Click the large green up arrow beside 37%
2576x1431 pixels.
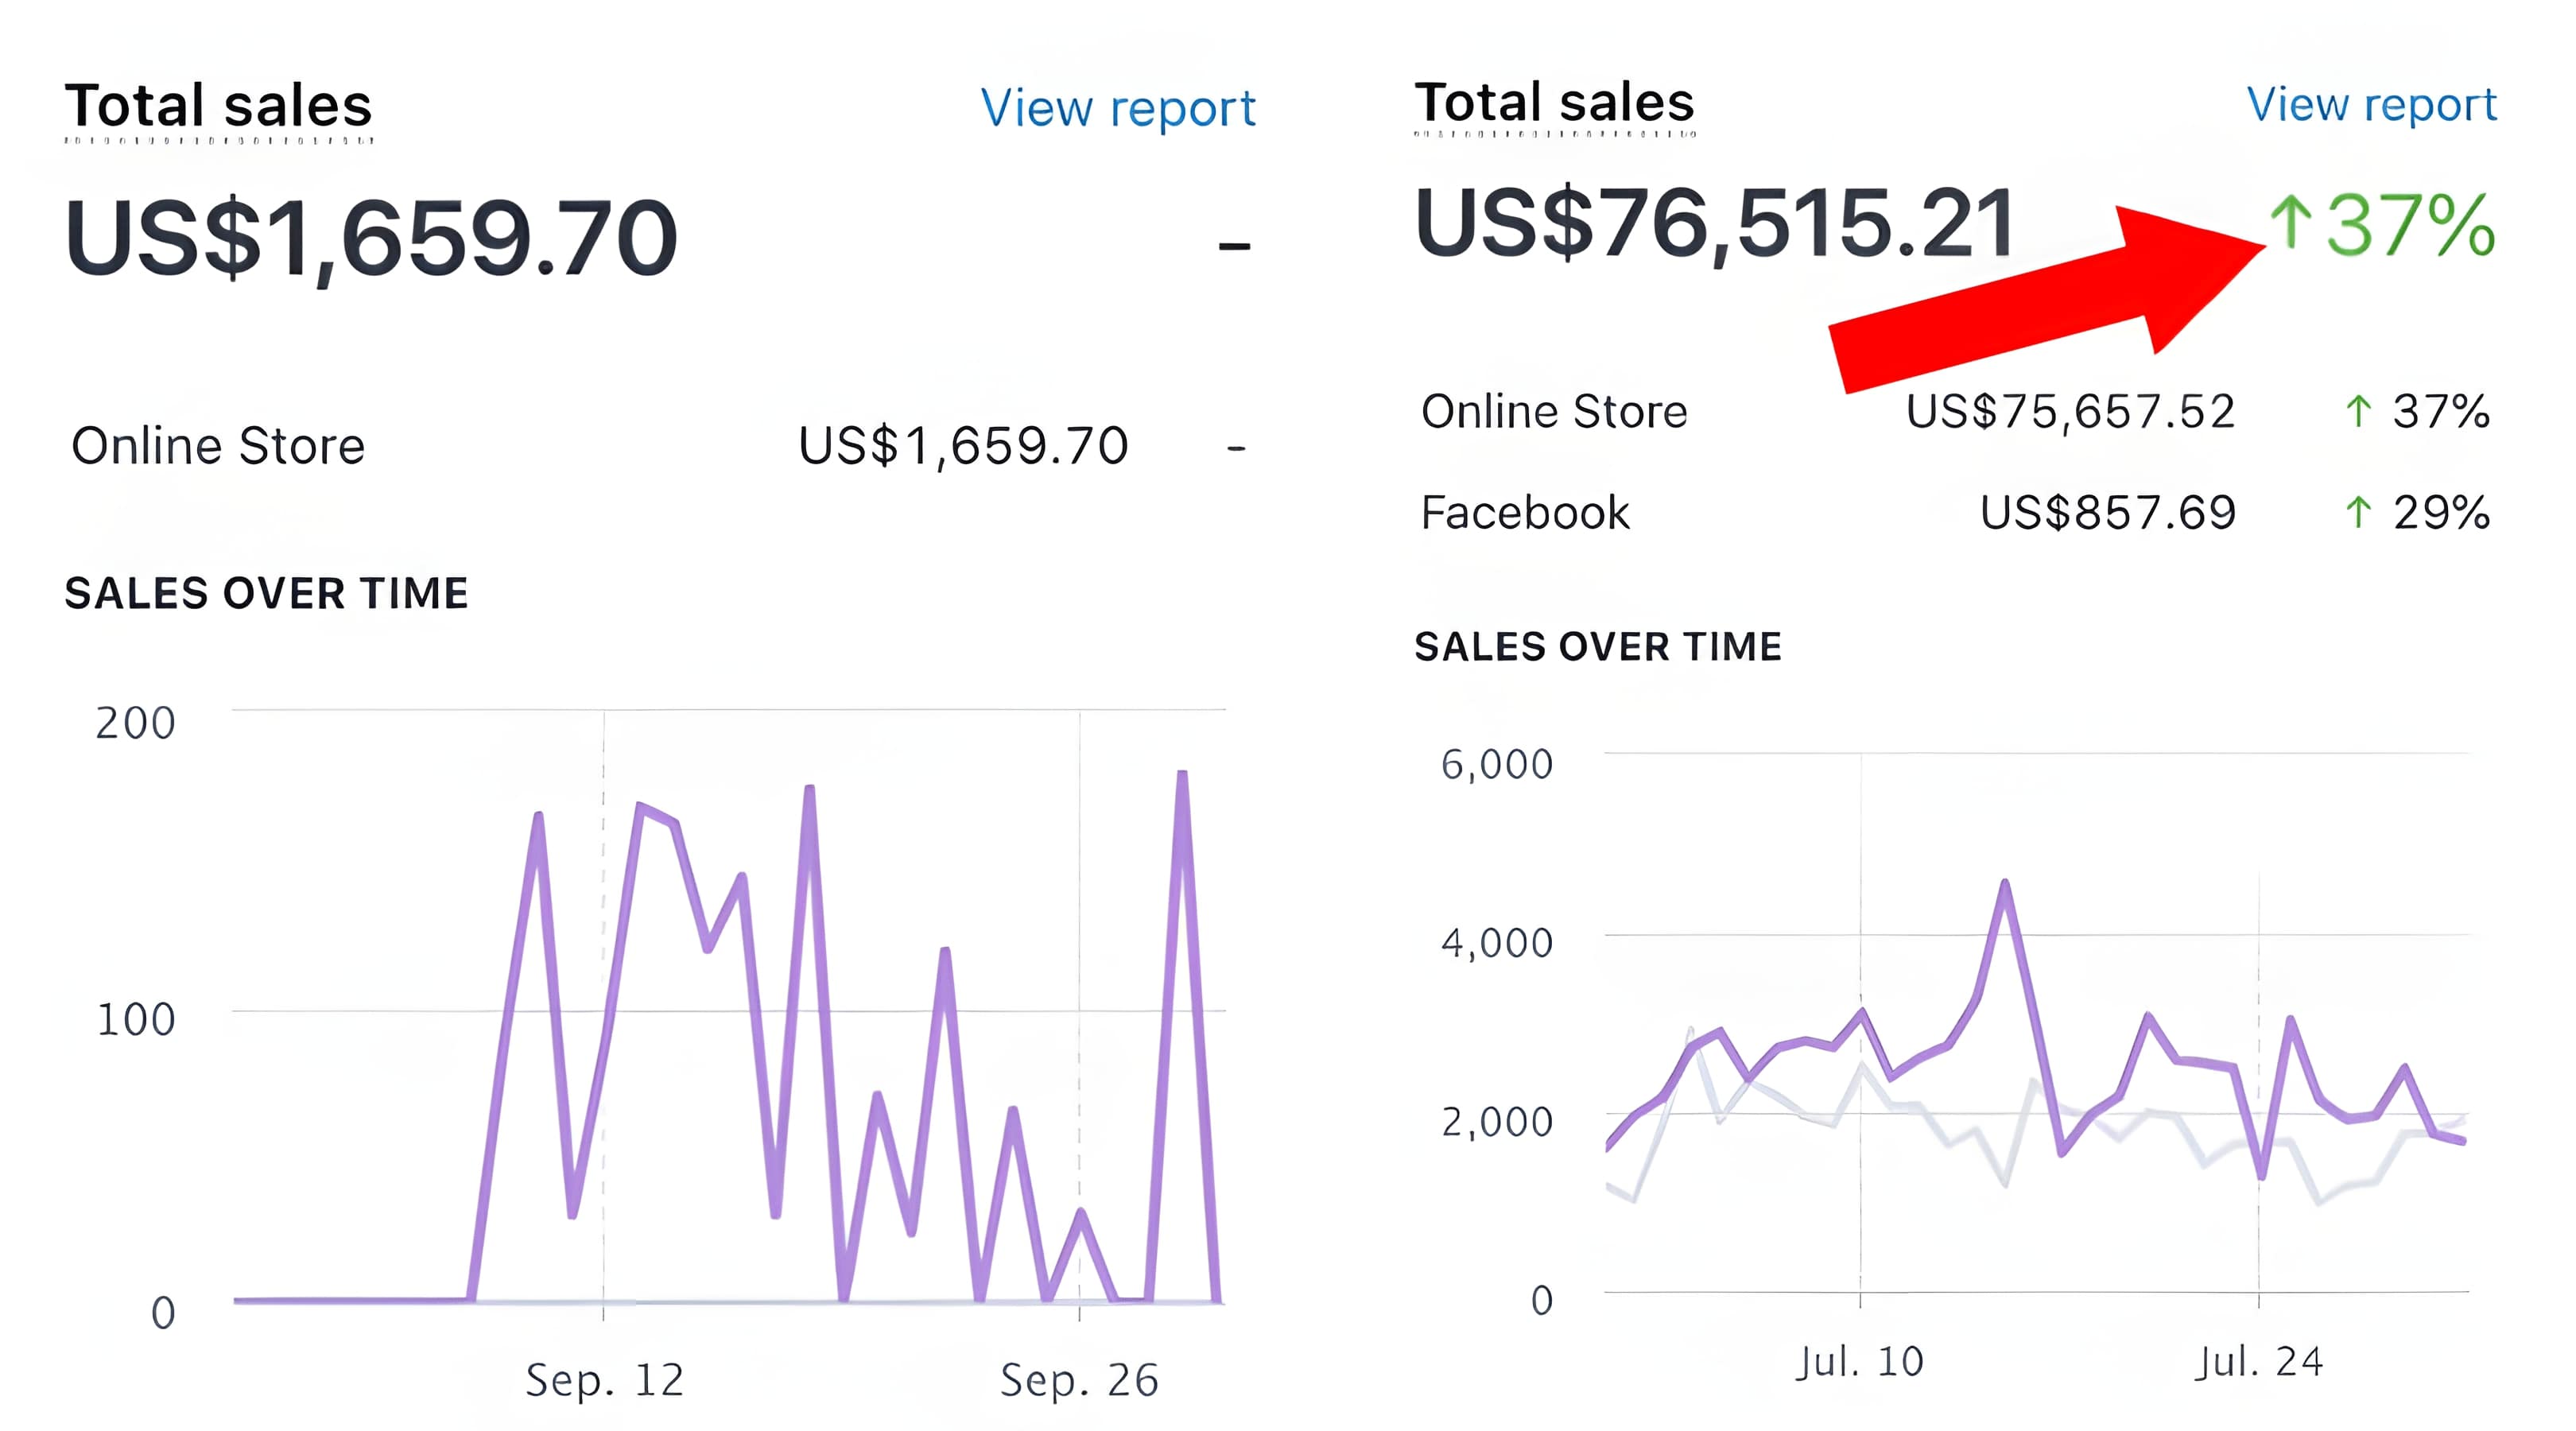point(2290,222)
